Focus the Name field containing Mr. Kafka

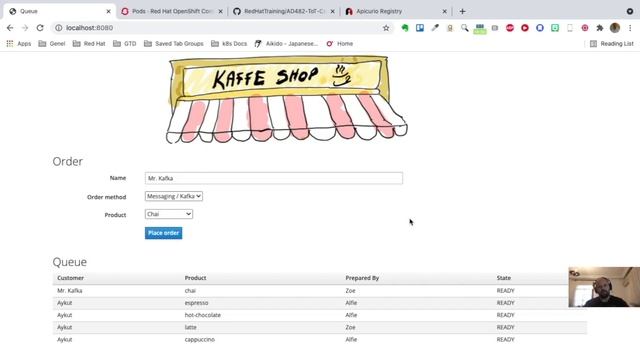point(273,178)
